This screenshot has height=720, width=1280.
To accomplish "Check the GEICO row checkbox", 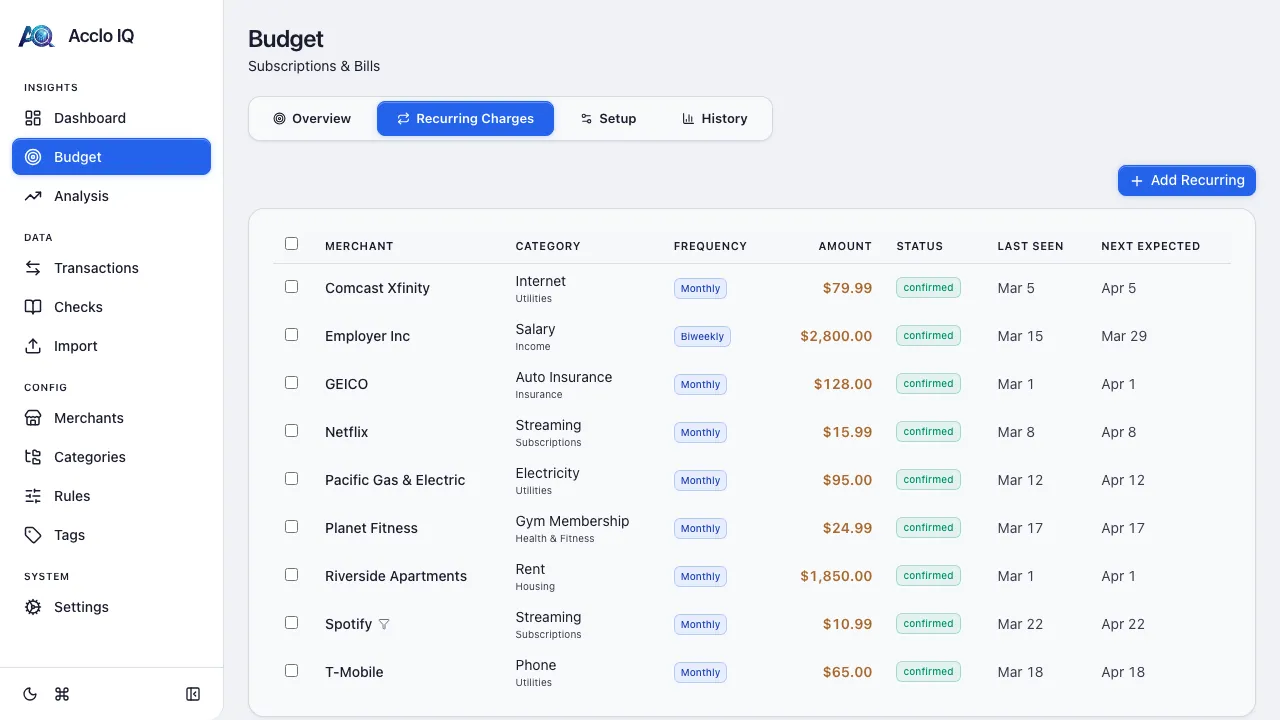I will 291,383.
